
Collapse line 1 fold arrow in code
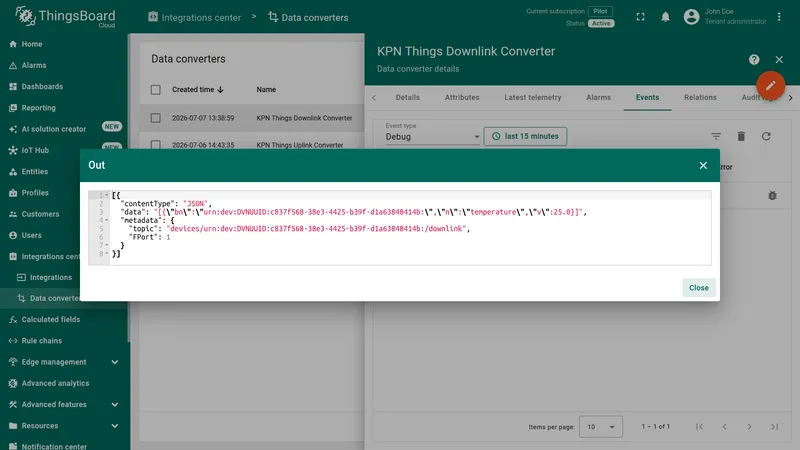coord(107,195)
